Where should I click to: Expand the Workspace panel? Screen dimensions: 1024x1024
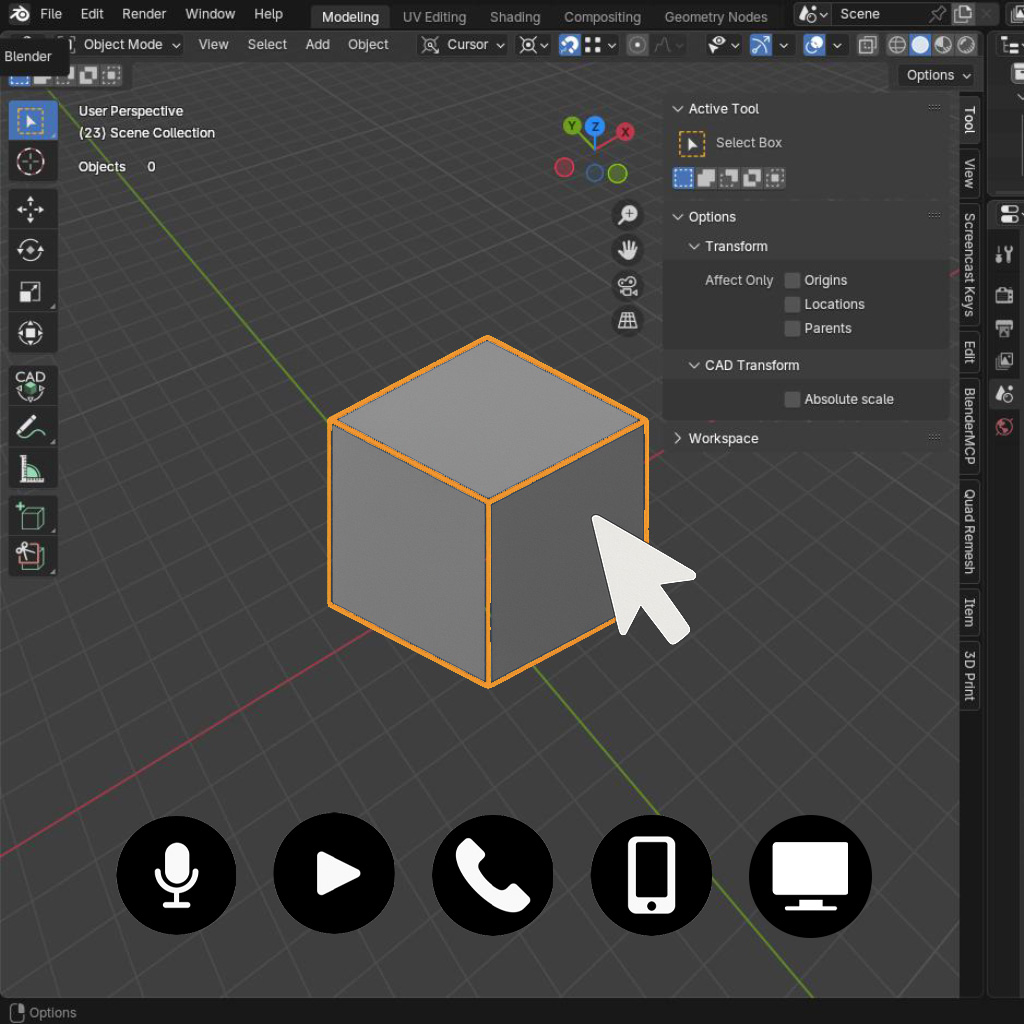point(723,438)
